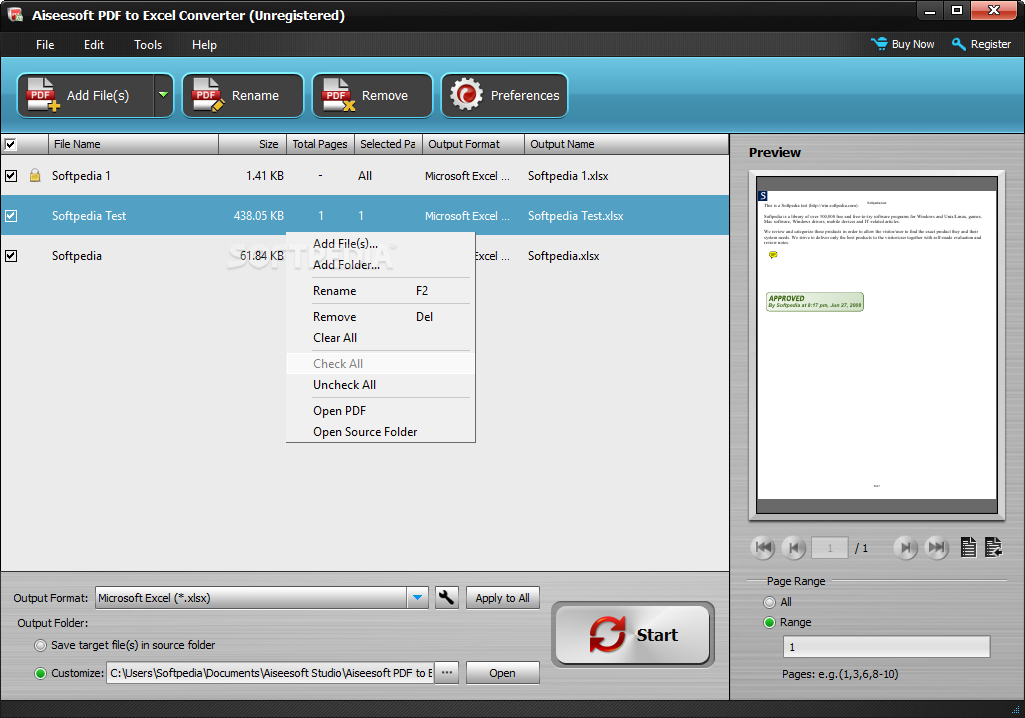Choose Open PDF in context menu

[380, 411]
